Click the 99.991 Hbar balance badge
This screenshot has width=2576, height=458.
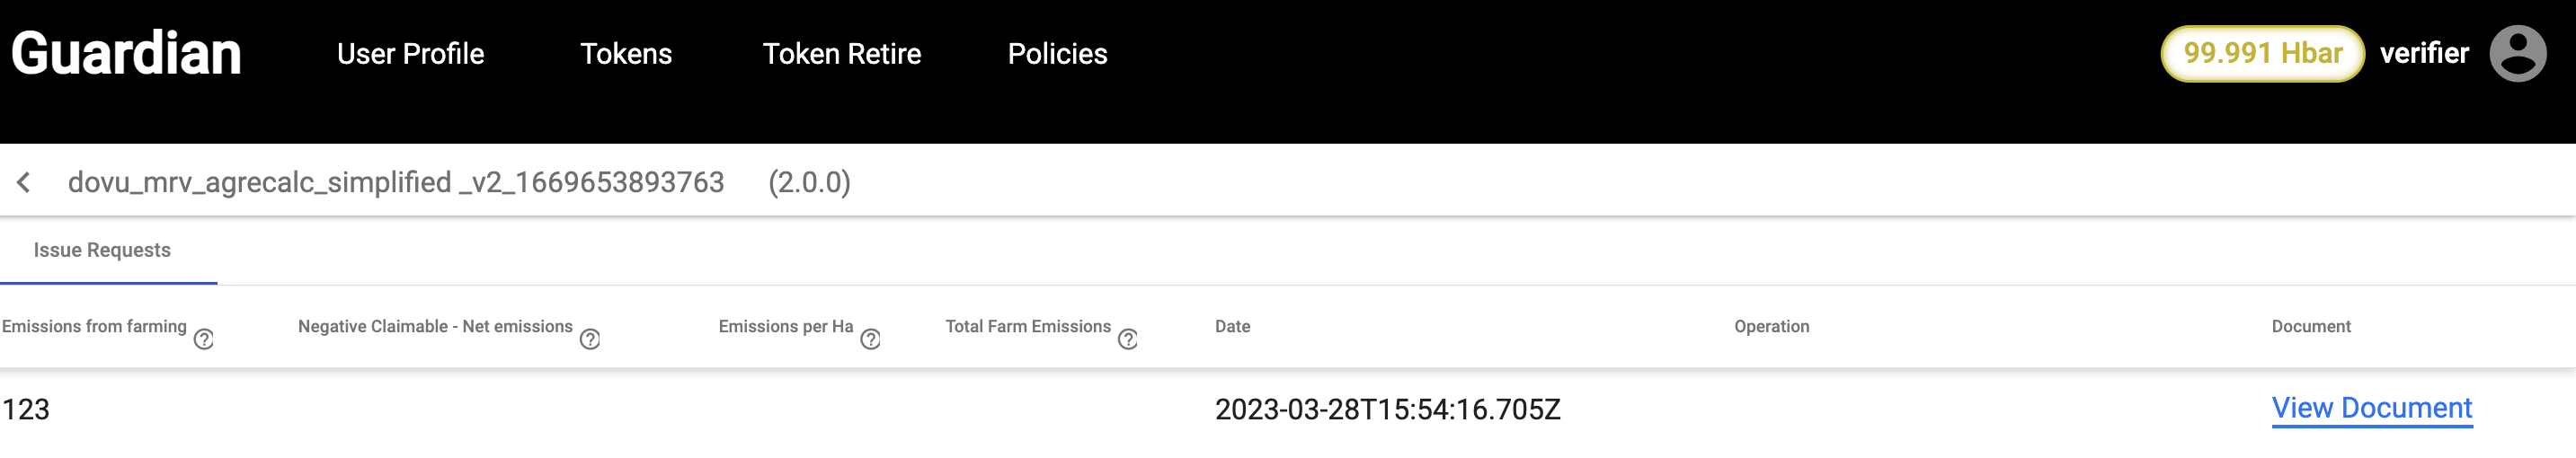coord(2262,53)
